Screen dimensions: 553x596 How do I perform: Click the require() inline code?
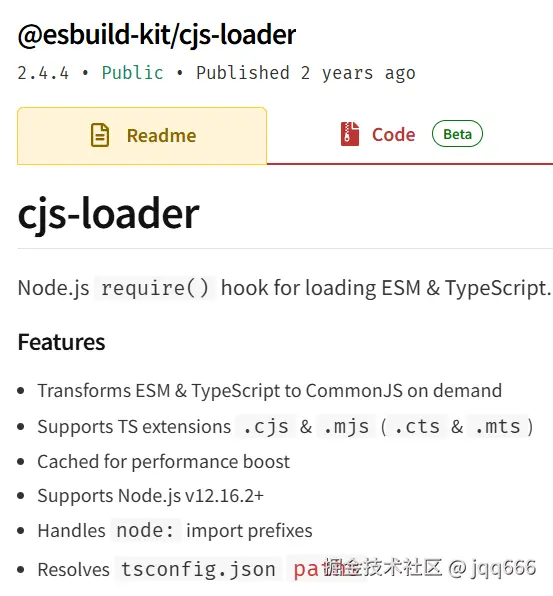click(x=155, y=288)
